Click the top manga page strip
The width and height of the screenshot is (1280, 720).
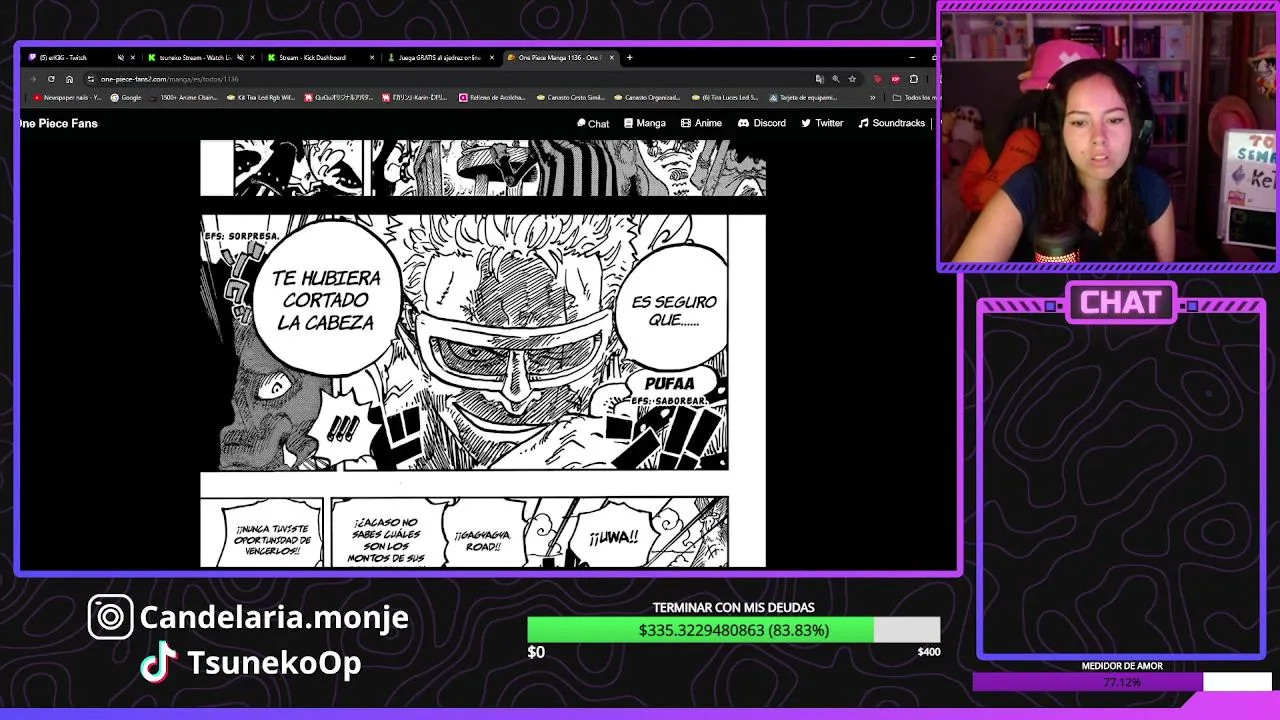click(483, 167)
